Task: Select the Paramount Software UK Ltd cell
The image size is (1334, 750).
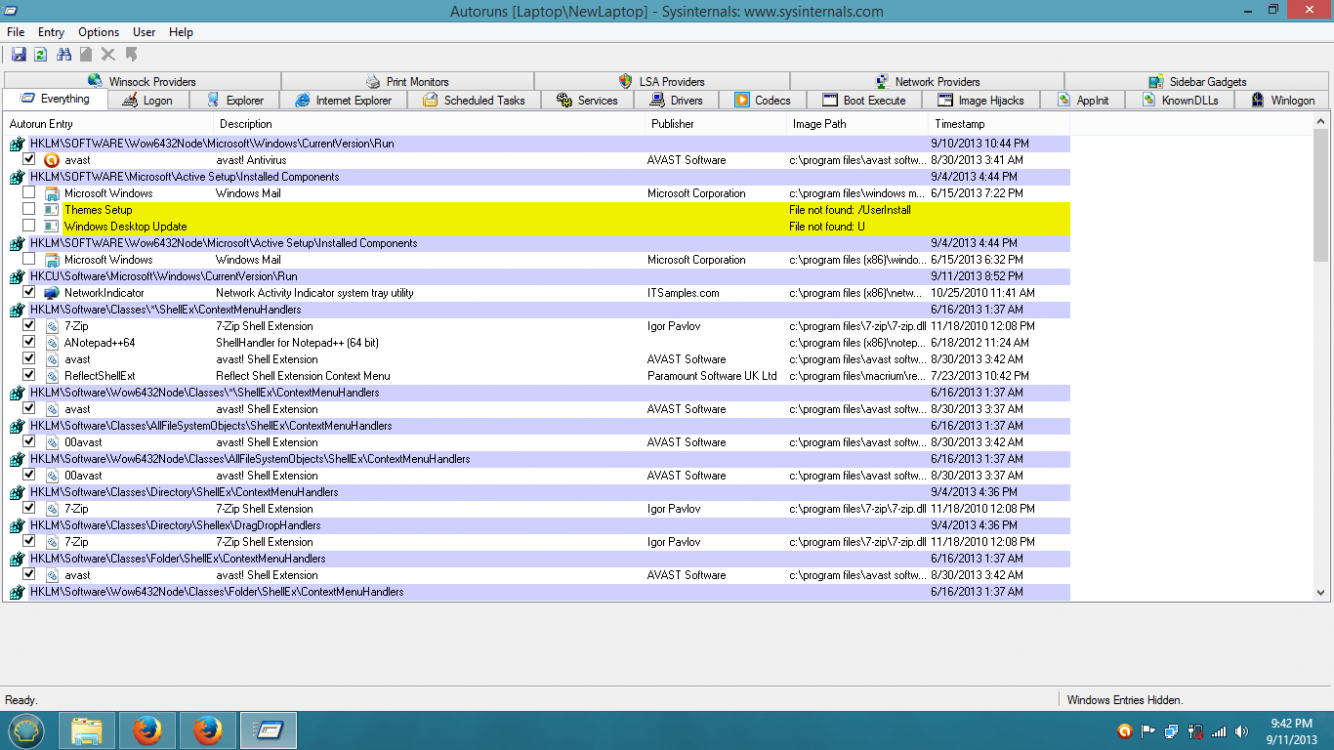Action: coord(712,376)
